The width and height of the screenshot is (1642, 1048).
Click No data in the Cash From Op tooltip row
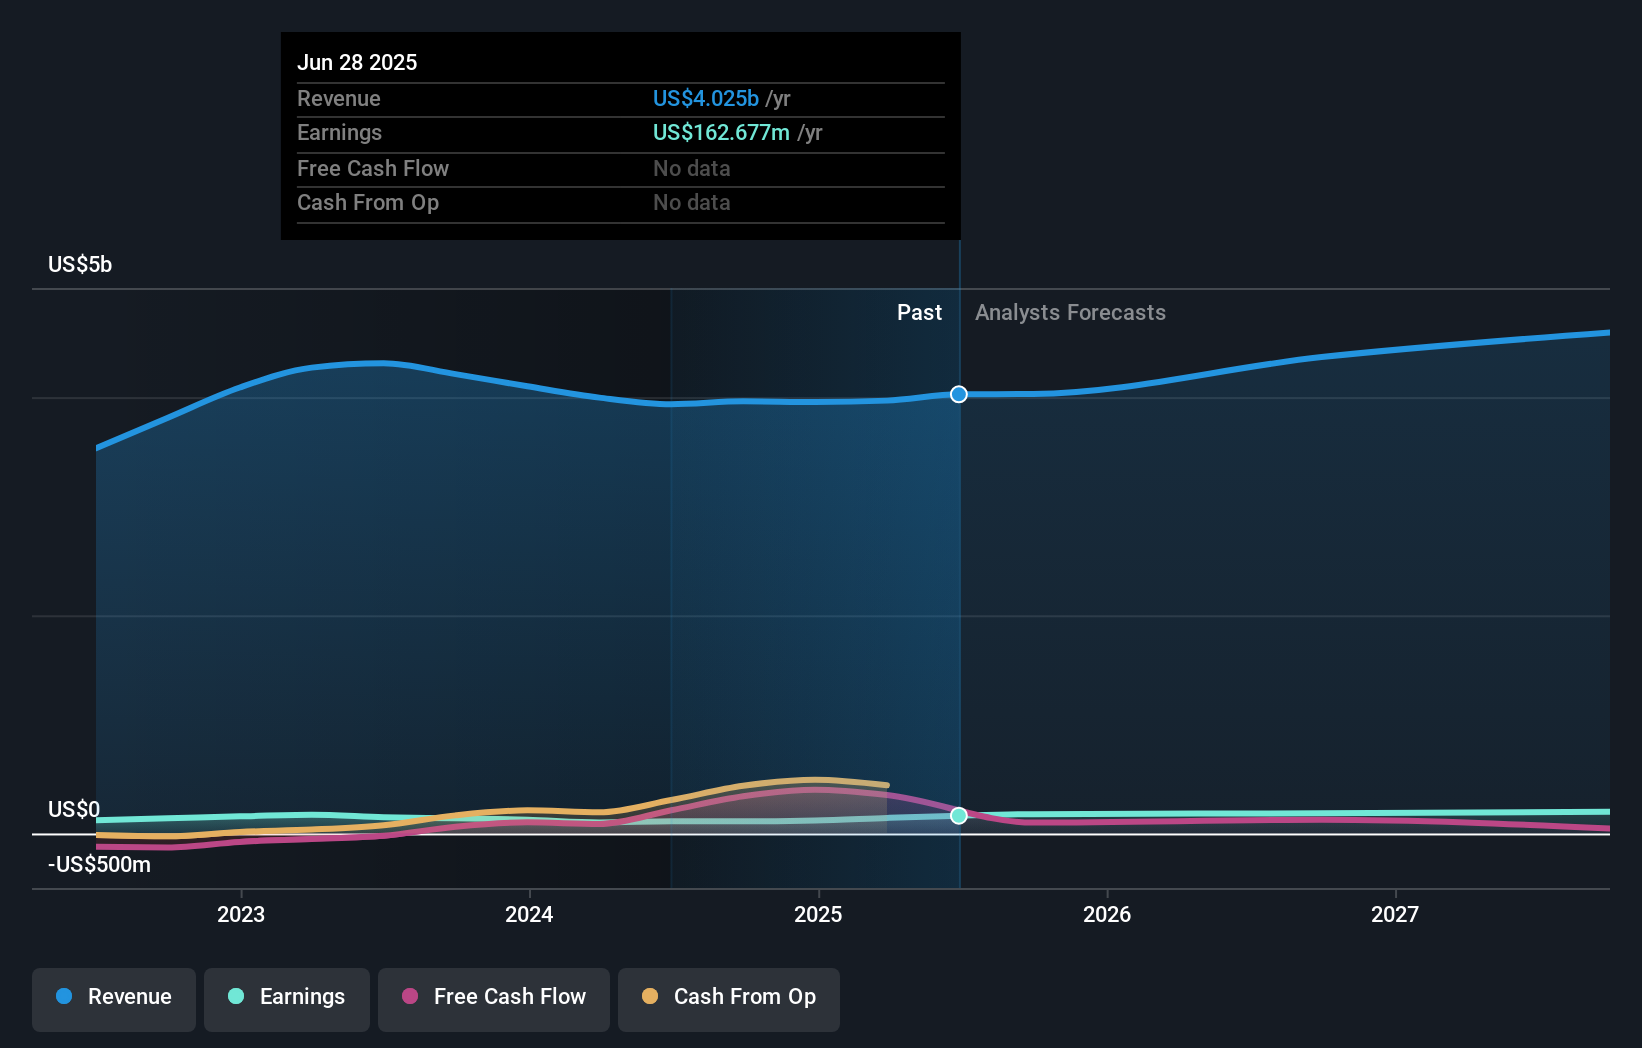tap(692, 202)
